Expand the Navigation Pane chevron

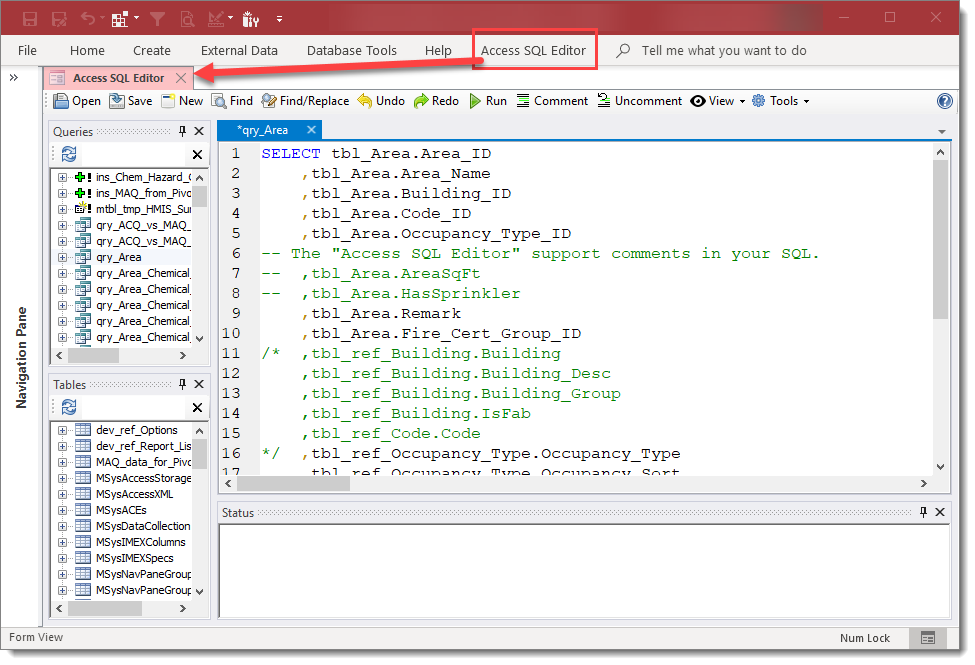point(14,78)
